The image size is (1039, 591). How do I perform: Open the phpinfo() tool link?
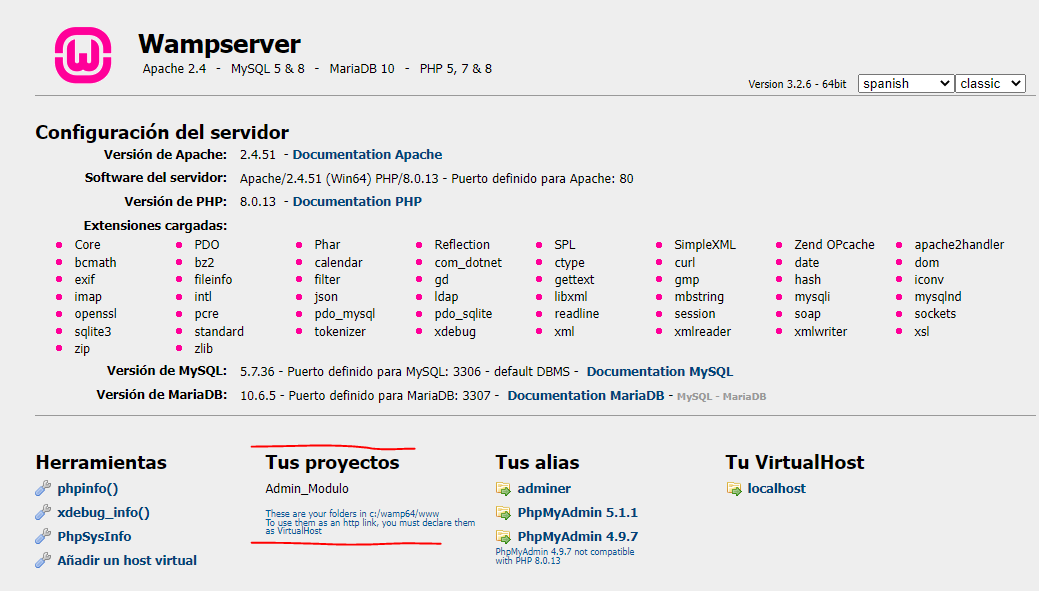coord(87,488)
